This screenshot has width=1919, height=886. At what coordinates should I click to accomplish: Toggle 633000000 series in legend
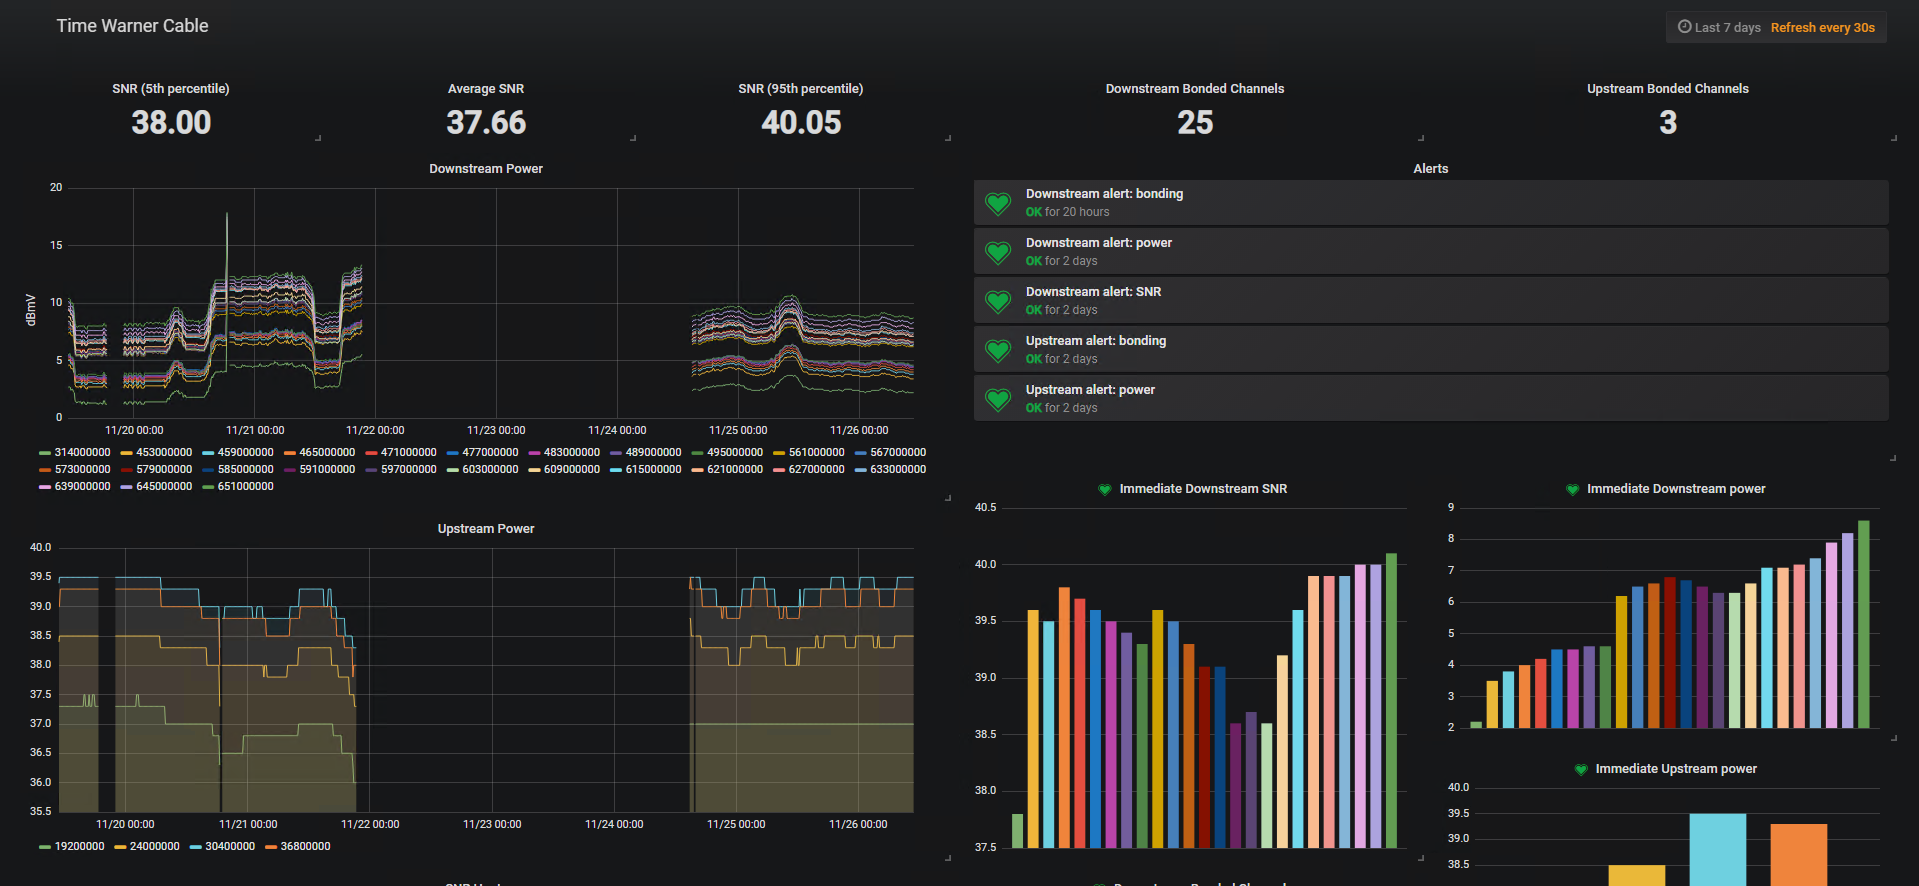point(898,470)
